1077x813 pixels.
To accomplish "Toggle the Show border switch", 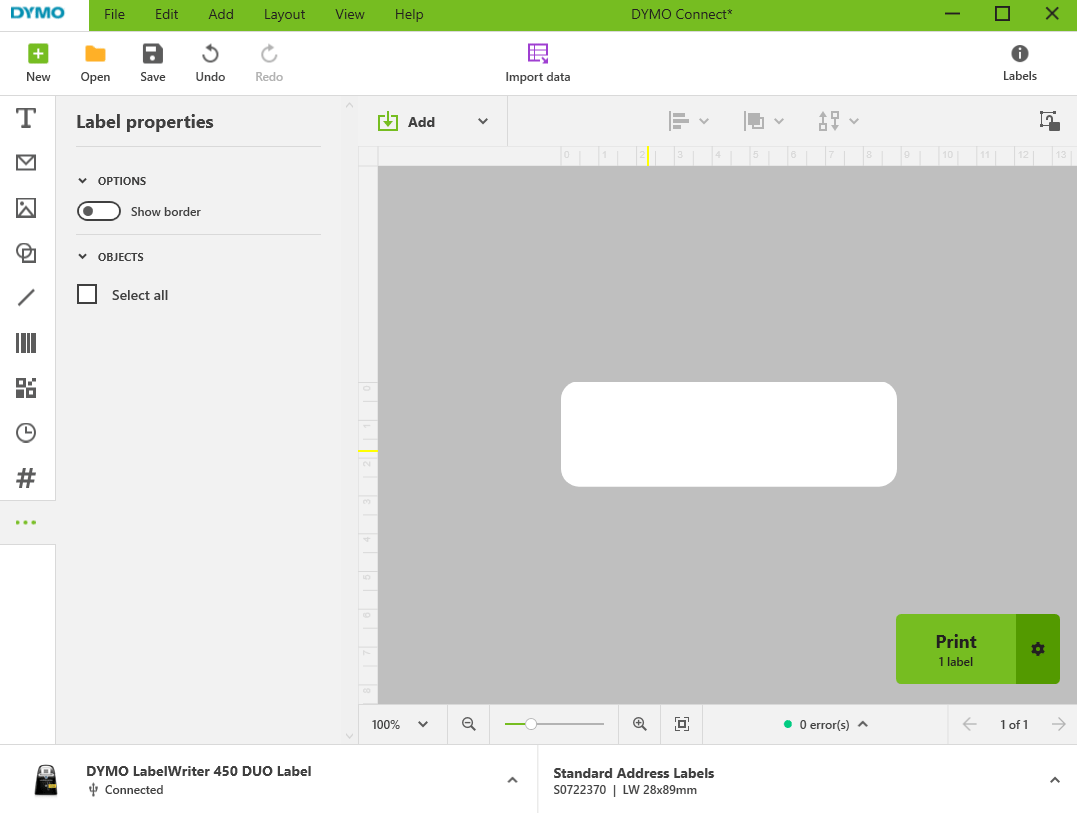I will (x=98, y=211).
